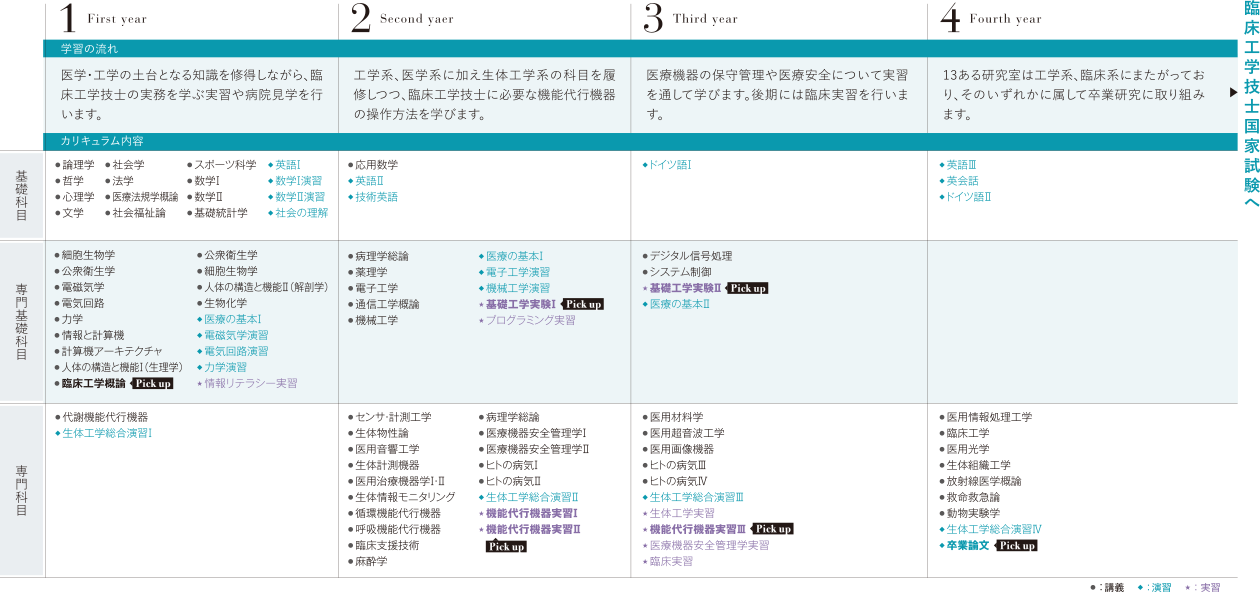Open the プログラミング実習 course entry
1260x592 pixels.
tap(530, 320)
